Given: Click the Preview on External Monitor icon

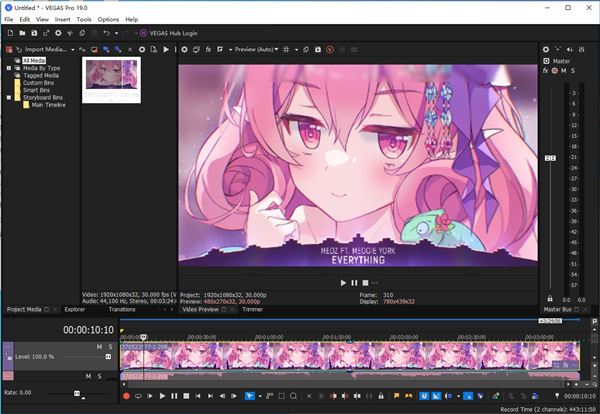Looking at the screenshot, I should point(196,49).
